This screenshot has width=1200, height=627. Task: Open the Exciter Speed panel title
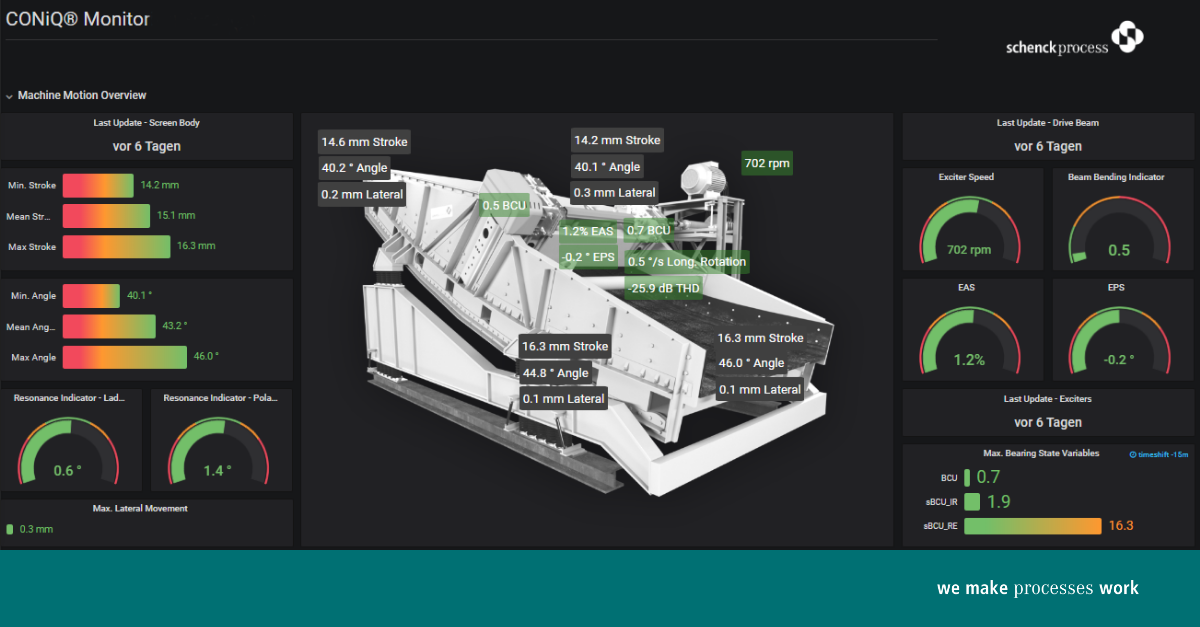coord(966,177)
